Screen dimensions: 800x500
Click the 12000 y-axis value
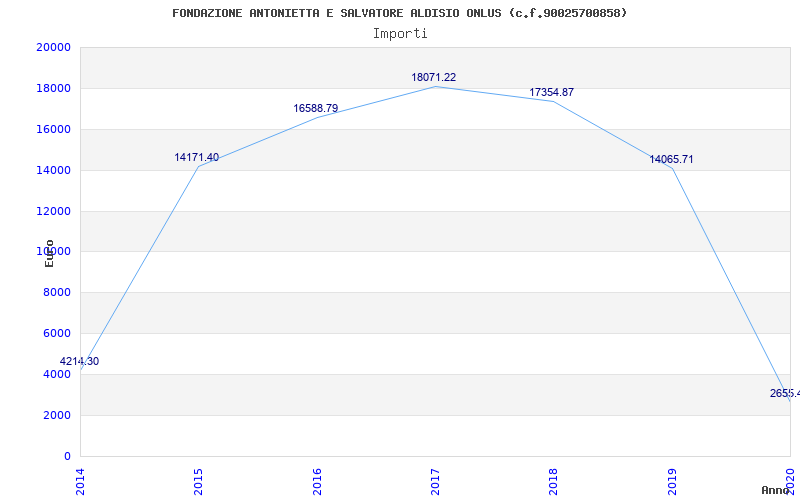(53, 211)
